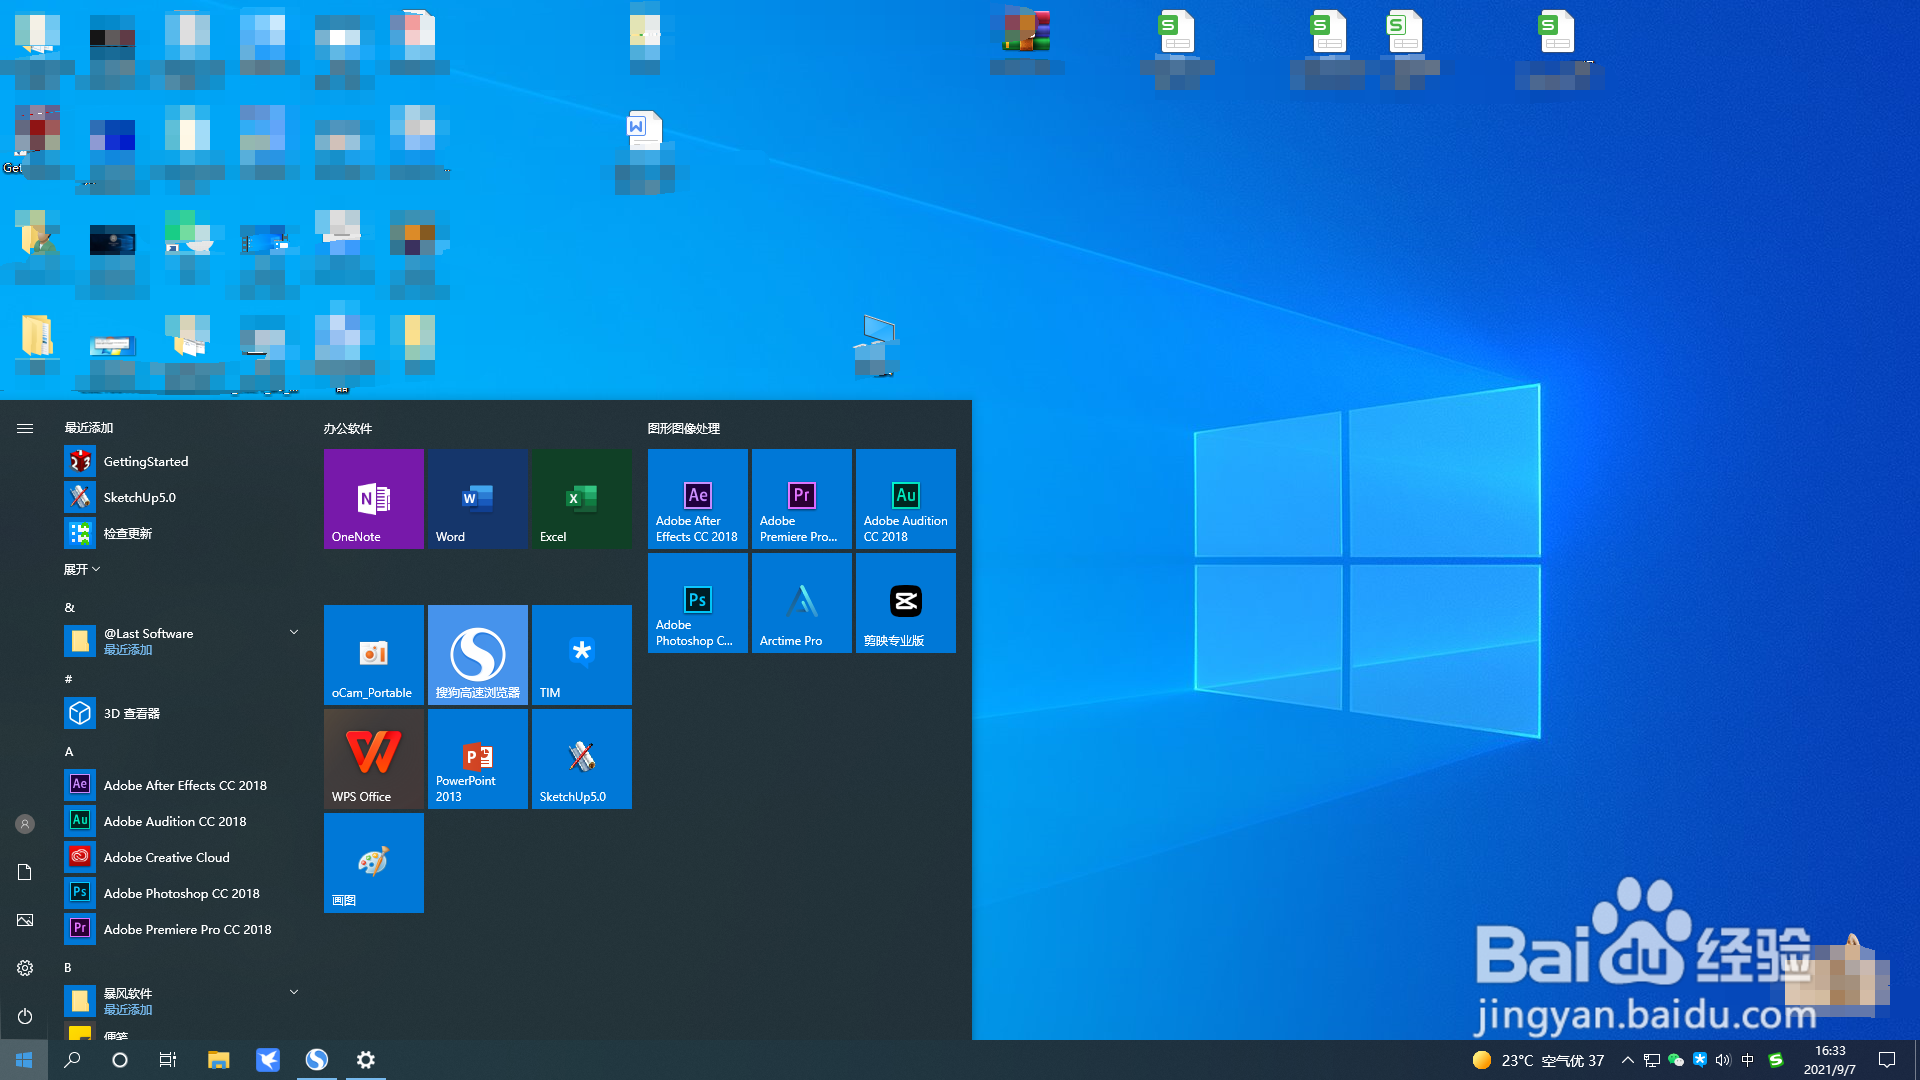The image size is (1920, 1080).
Task: Launch oCam_Portable tile
Action: [373, 654]
